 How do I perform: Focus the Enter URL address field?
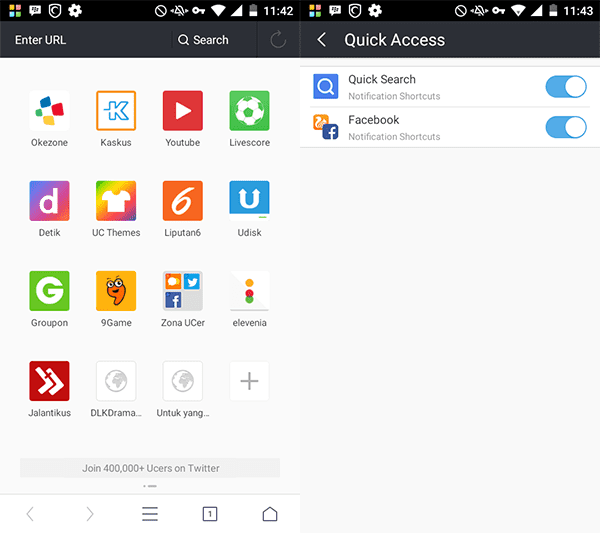[x=86, y=40]
